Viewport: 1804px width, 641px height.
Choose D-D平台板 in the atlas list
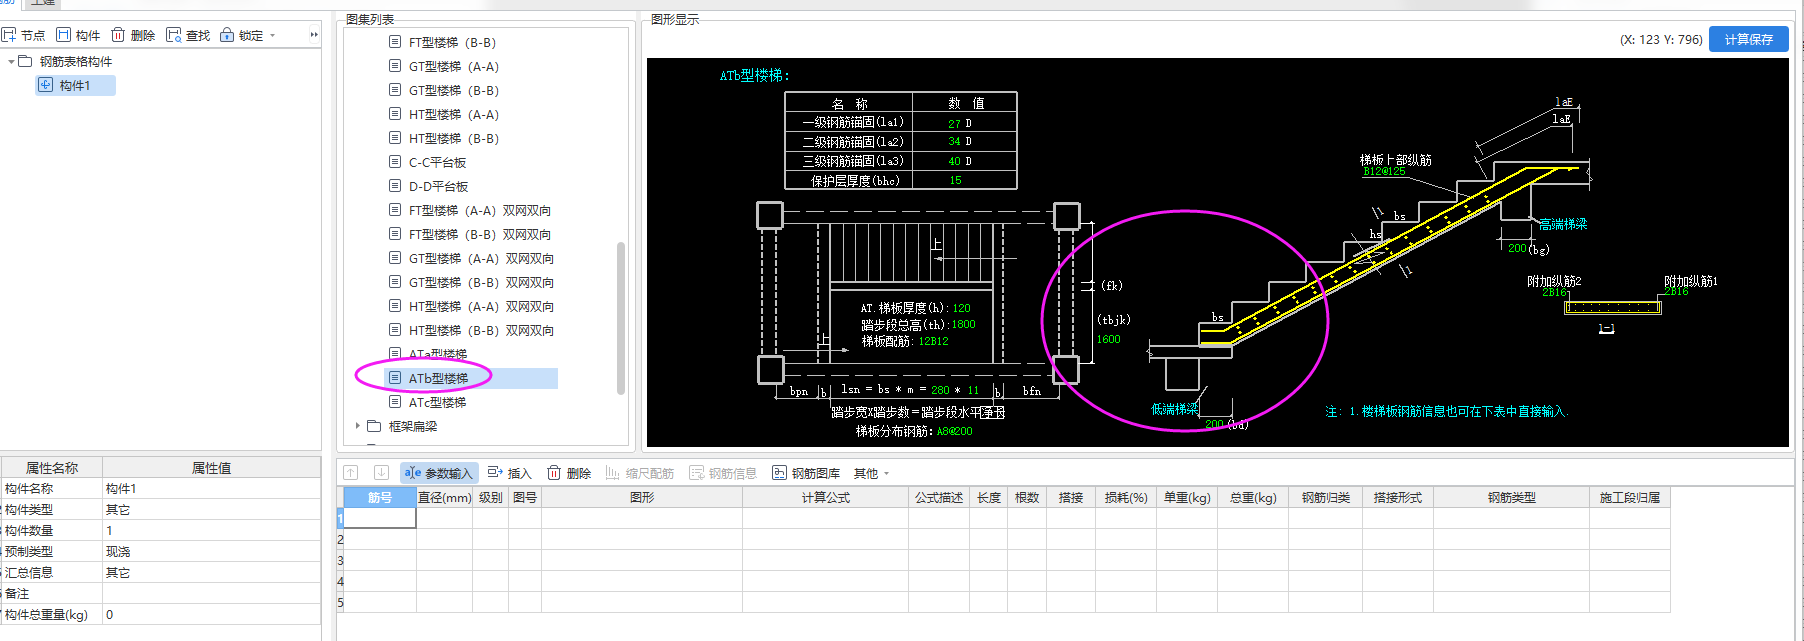click(438, 186)
